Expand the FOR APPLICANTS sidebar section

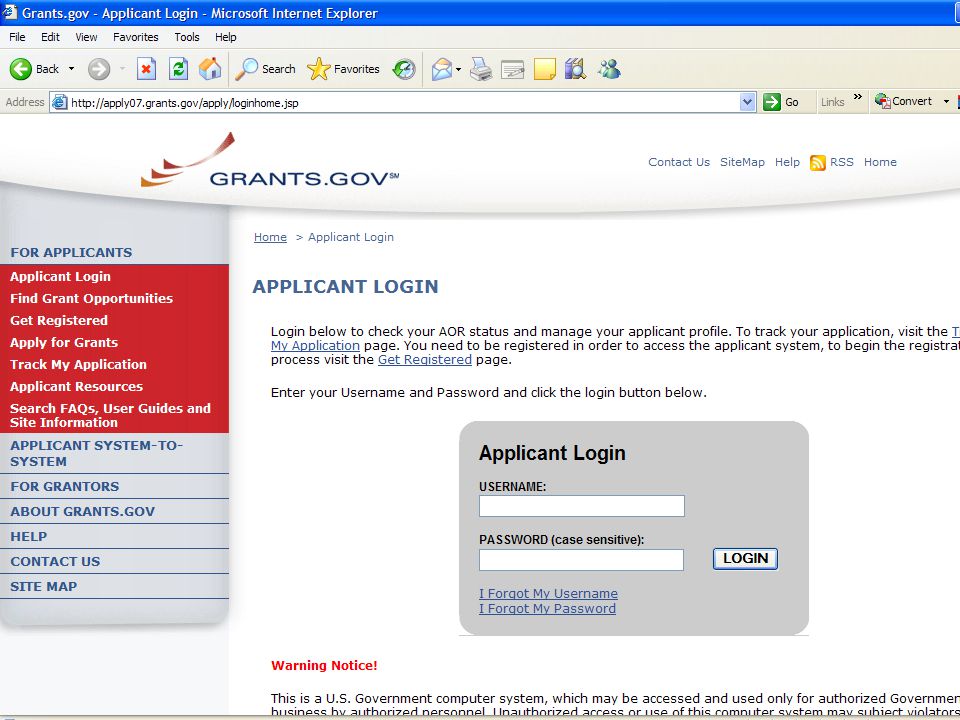71,253
